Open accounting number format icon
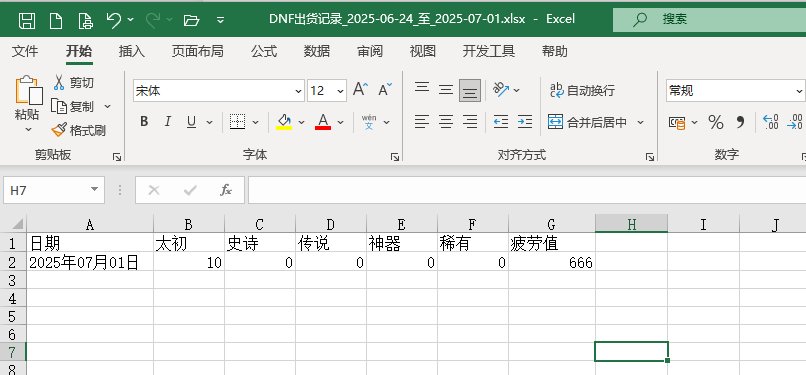Screen dimensions: 806x375 [x=677, y=122]
